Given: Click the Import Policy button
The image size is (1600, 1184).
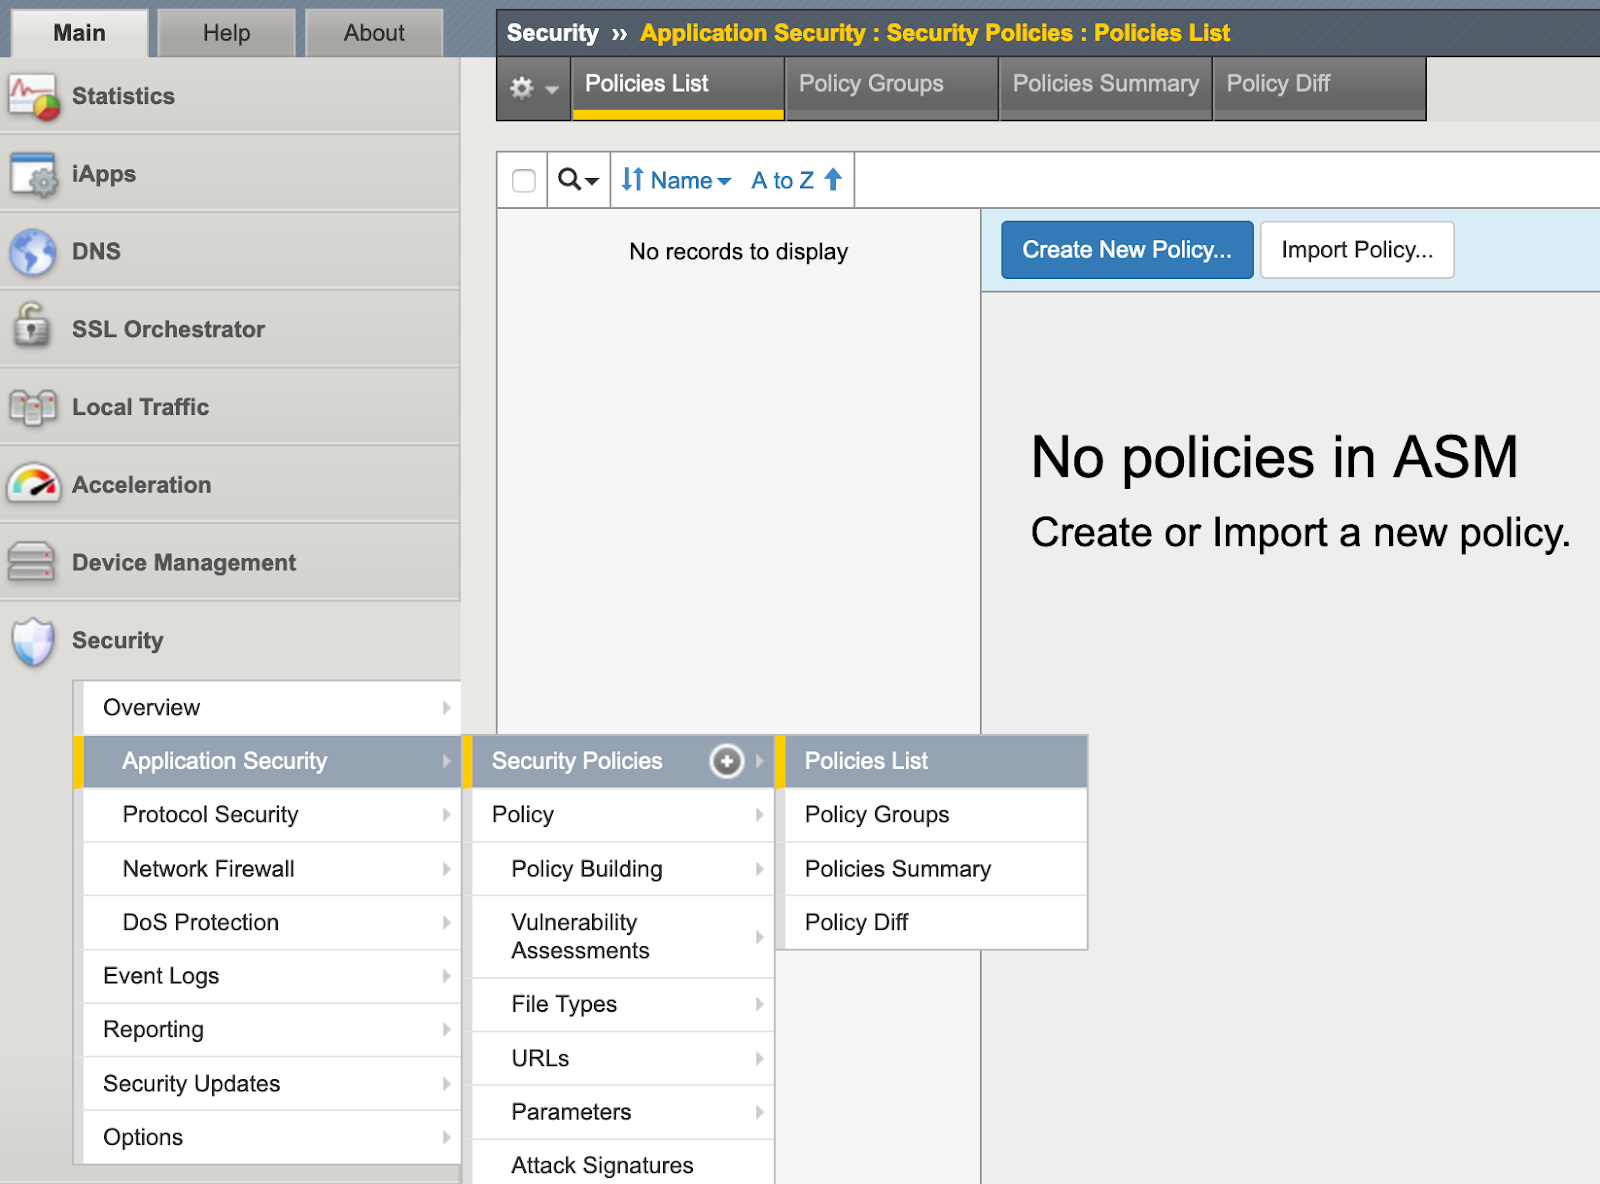Looking at the screenshot, I should click(x=1356, y=250).
